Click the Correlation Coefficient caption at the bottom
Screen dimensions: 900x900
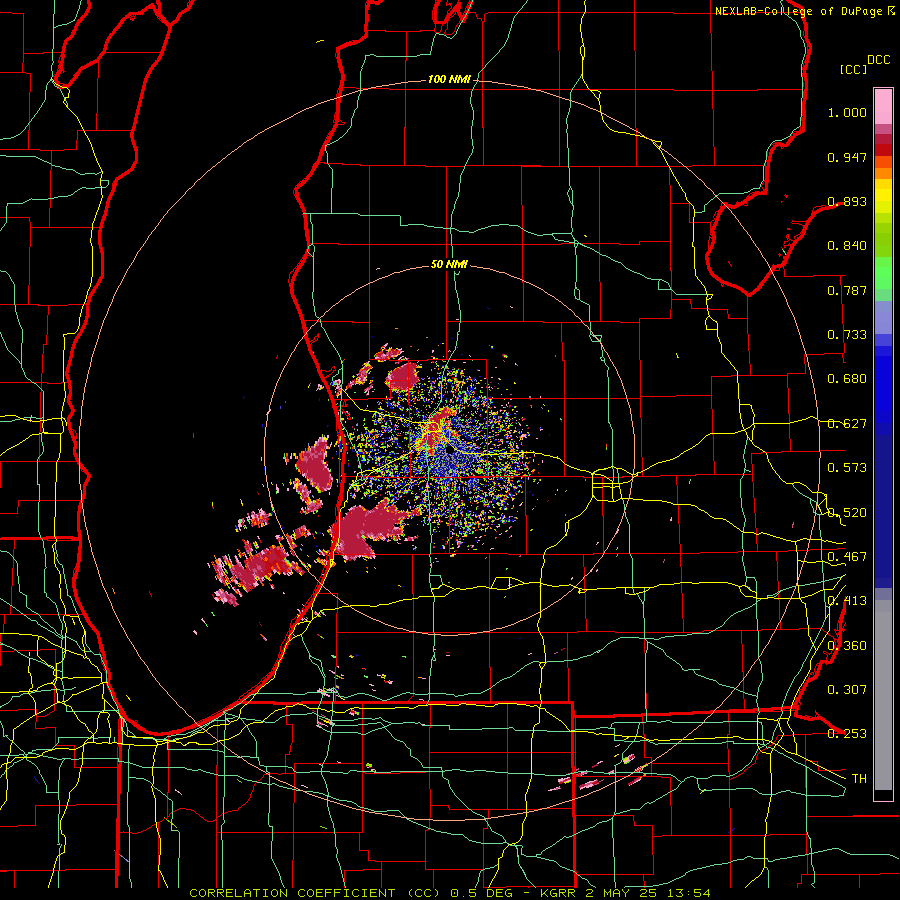pyautogui.click(x=450, y=893)
